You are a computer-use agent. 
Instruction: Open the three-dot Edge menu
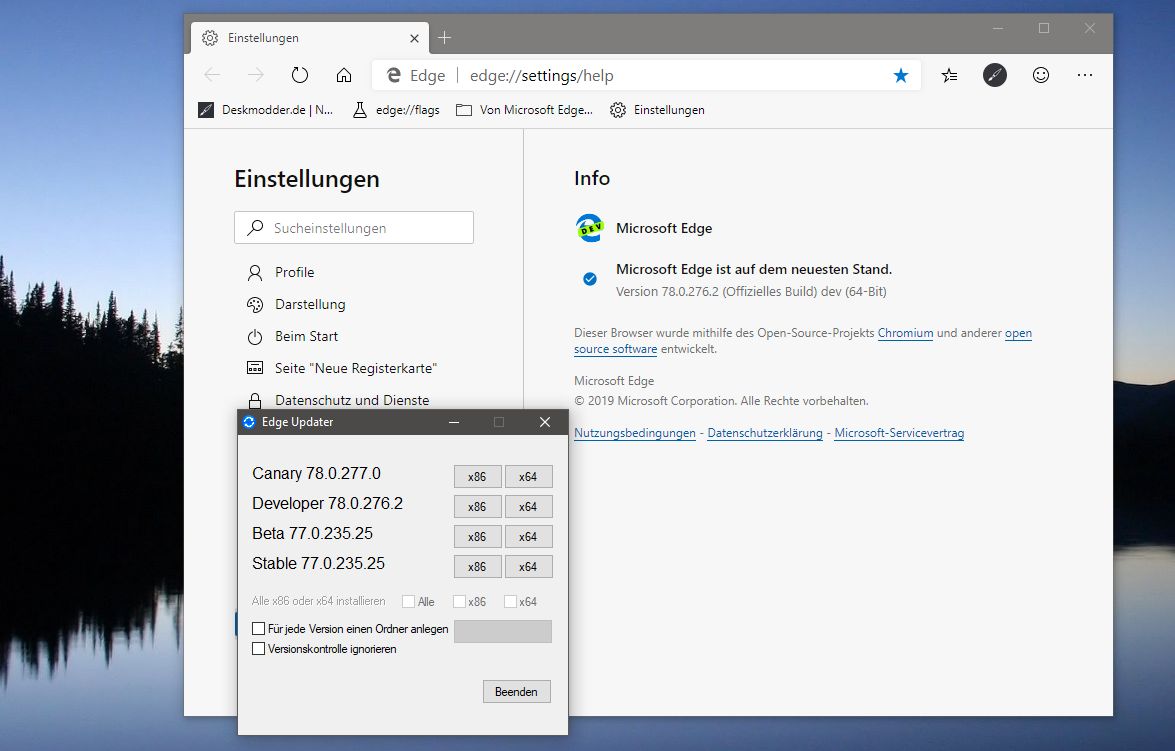(x=1085, y=75)
